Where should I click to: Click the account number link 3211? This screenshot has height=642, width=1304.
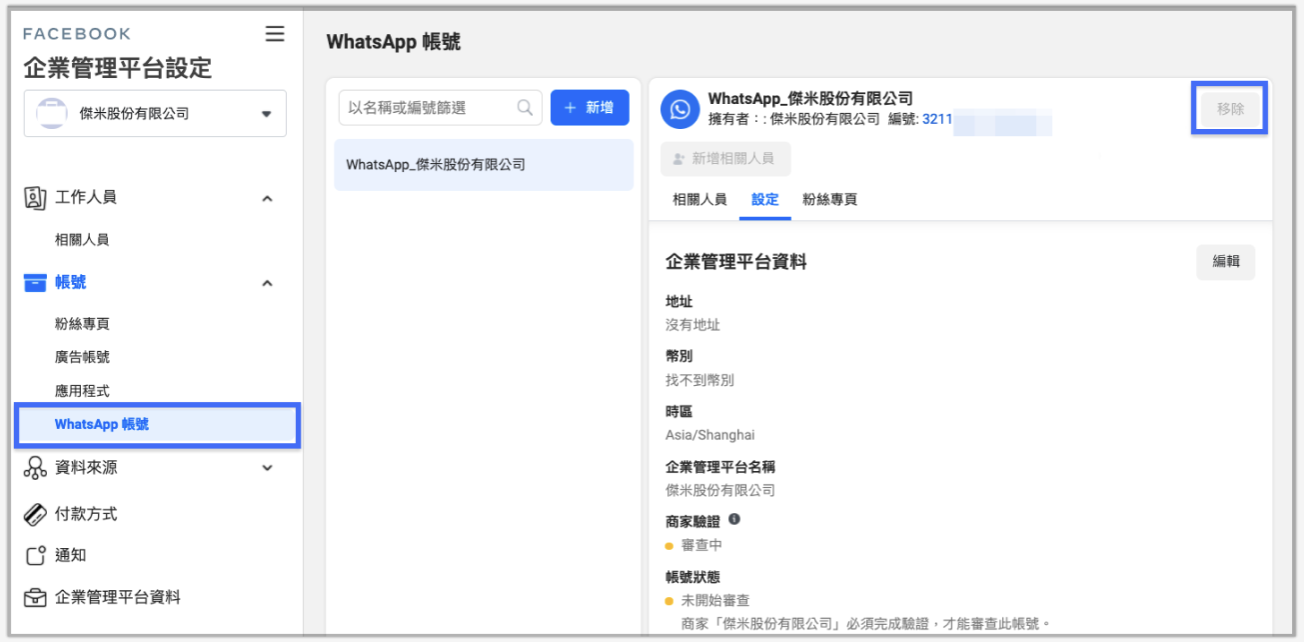coord(937,119)
